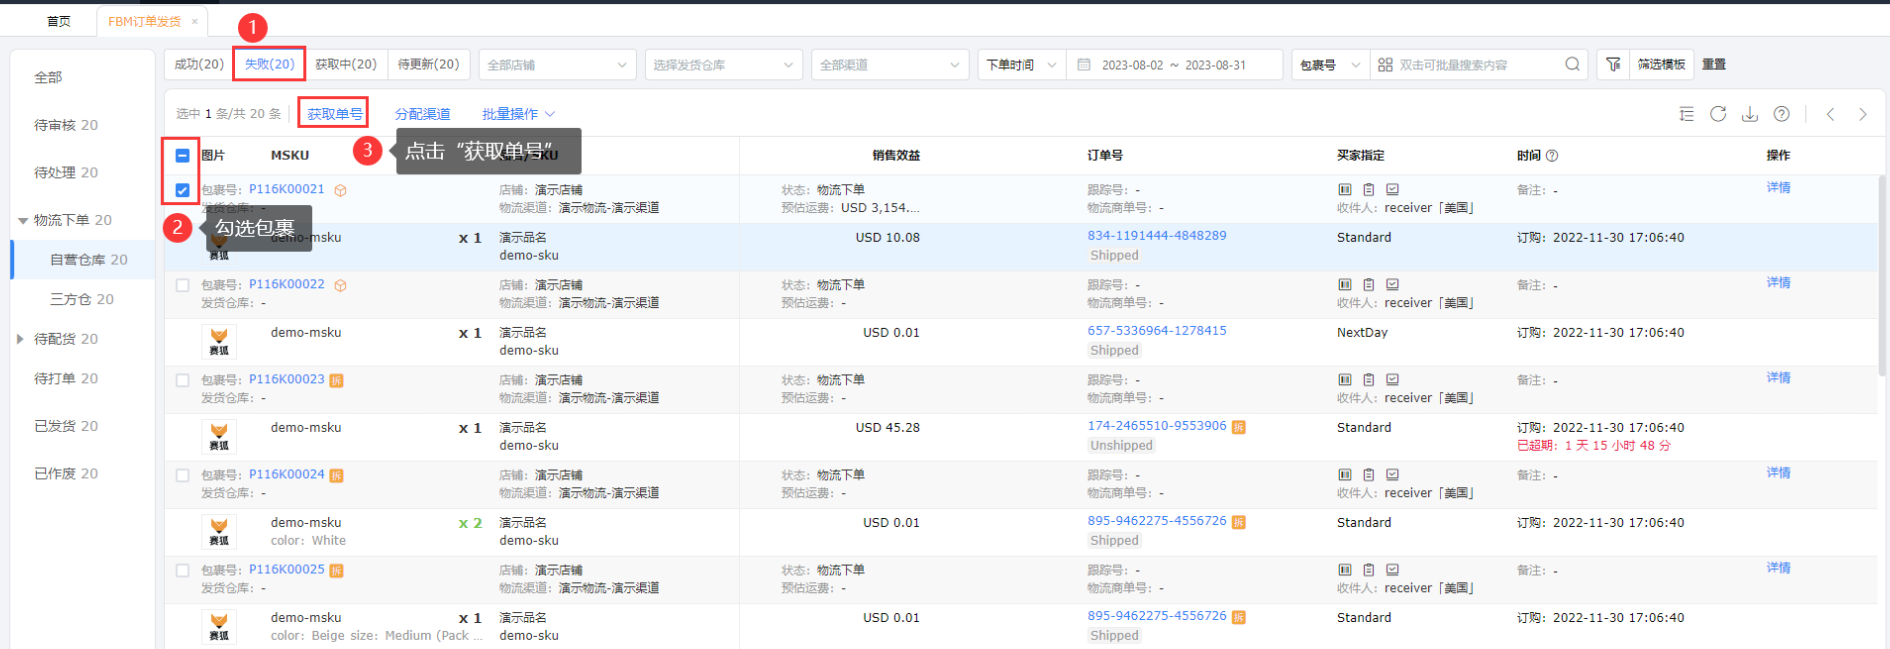Switch to the 失败(20) tab
1890x649 pixels.
[x=269, y=64]
